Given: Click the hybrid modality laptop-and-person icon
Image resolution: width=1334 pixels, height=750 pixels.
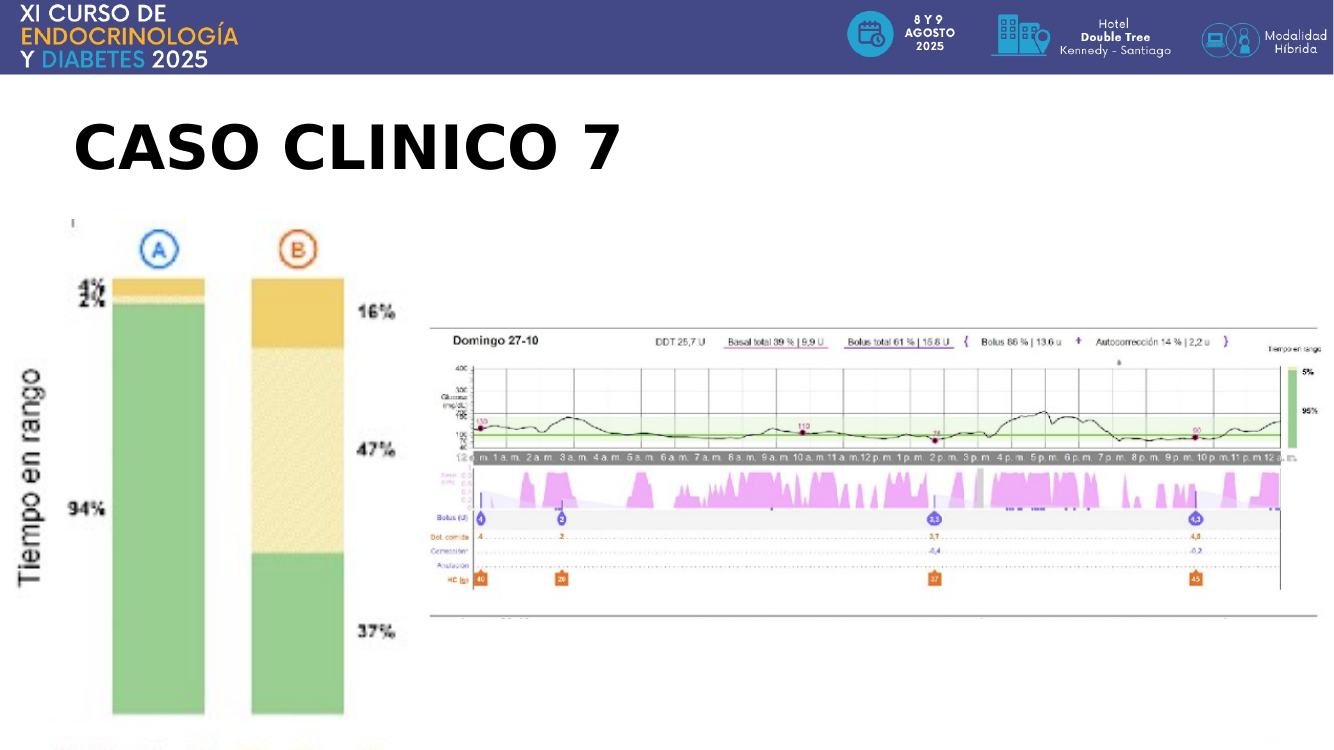Looking at the screenshot, I should 1229,39.
